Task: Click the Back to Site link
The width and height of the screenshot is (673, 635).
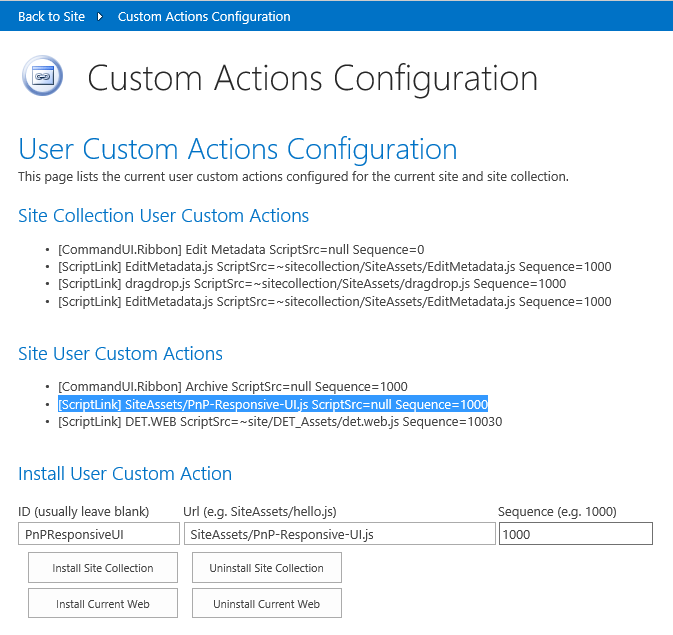Action: pos(51,16)
